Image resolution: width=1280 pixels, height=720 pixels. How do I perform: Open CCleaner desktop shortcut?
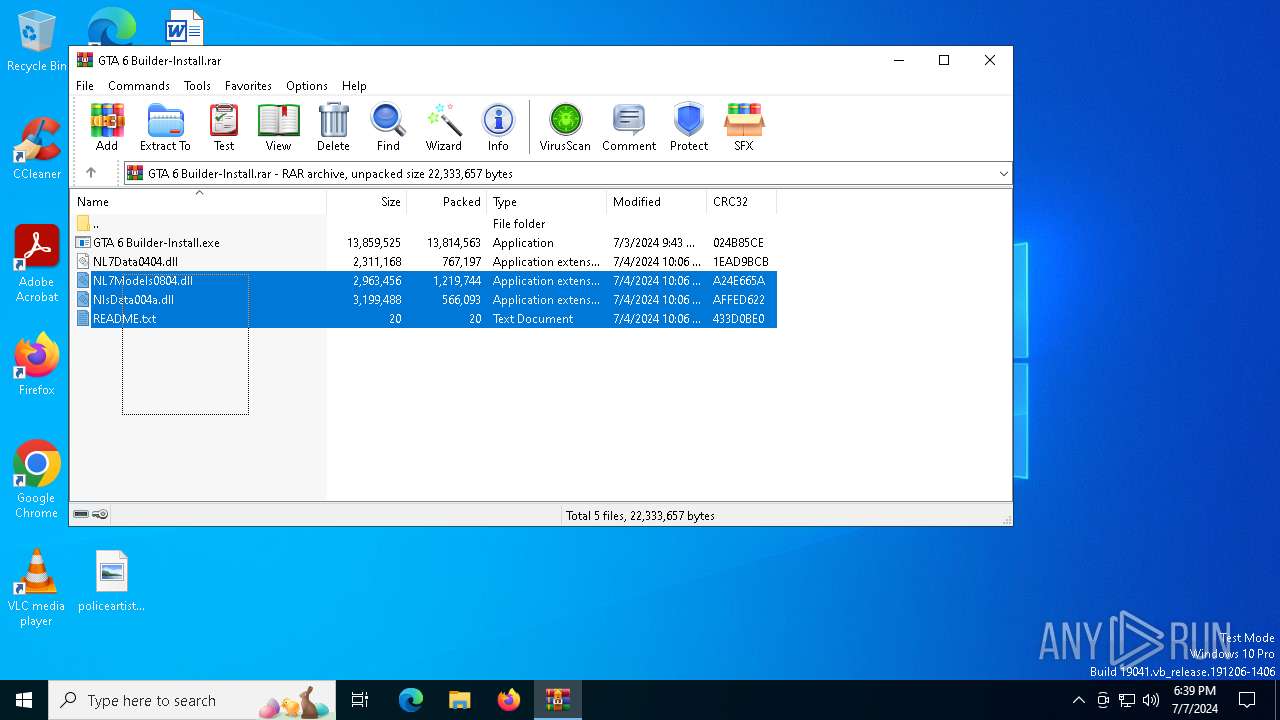pos(37,148)
